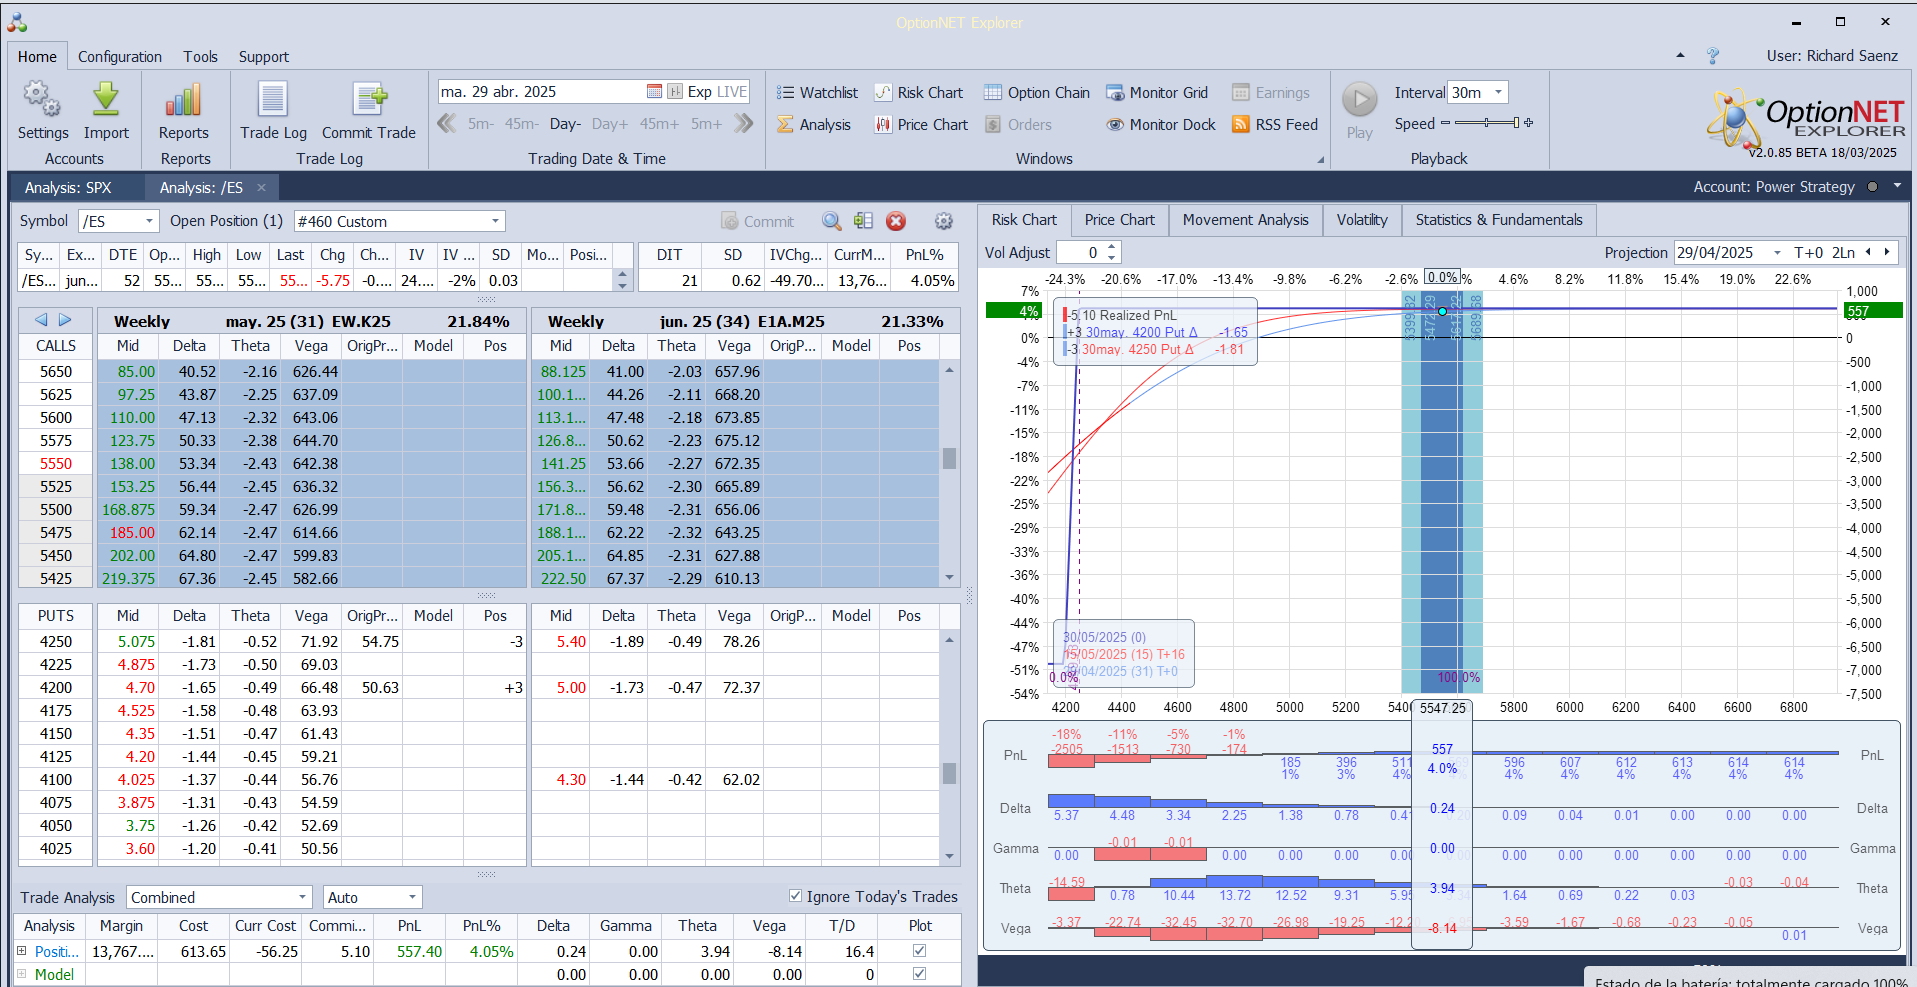Click the fast-forward double-chevron icon
The image size is (1917, 987).
tap(743, 123)
